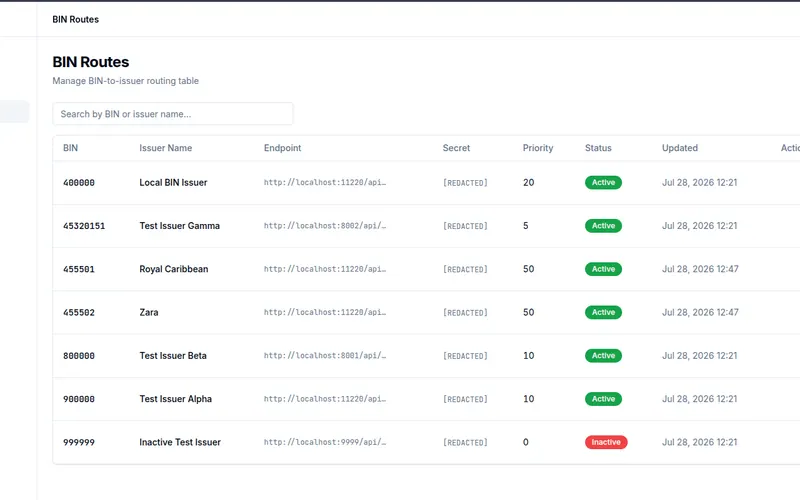Select priority 50 in the Royal Caribbean row
This screenshot has height=500, width=800.
529,269
